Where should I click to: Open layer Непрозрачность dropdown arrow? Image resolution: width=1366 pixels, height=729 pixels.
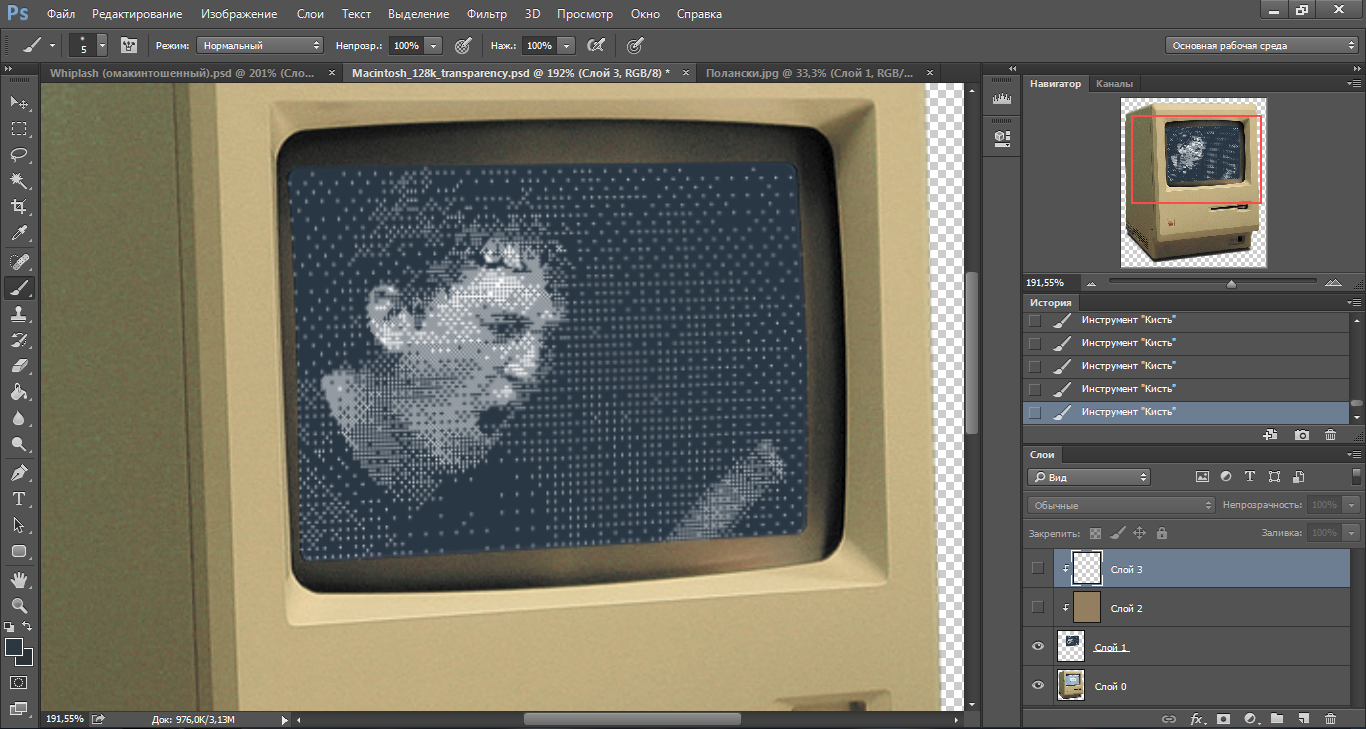tap(1350, 505)
